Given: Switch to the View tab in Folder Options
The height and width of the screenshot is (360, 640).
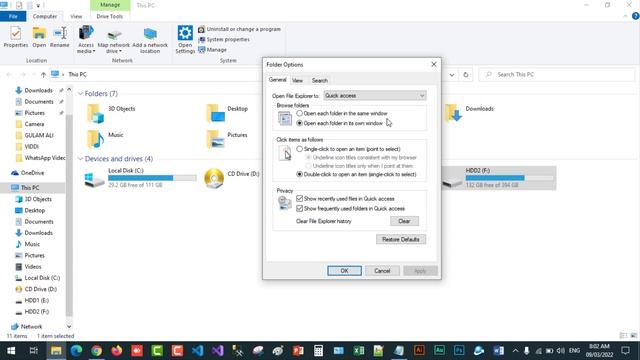Looking at the screenshot, I should point(298,80).
